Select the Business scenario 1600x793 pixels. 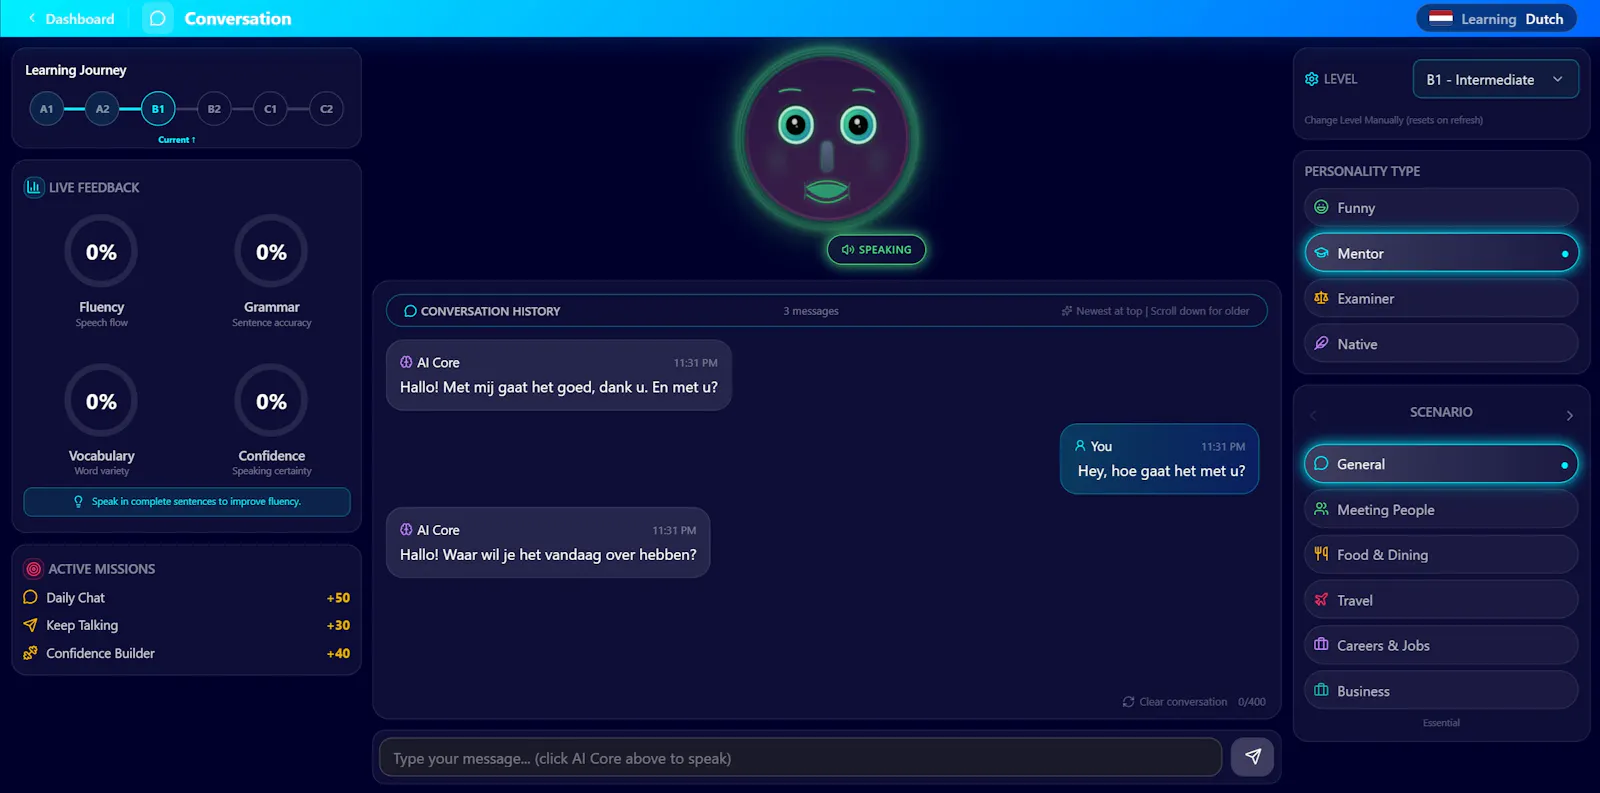tap(1441, 691)
